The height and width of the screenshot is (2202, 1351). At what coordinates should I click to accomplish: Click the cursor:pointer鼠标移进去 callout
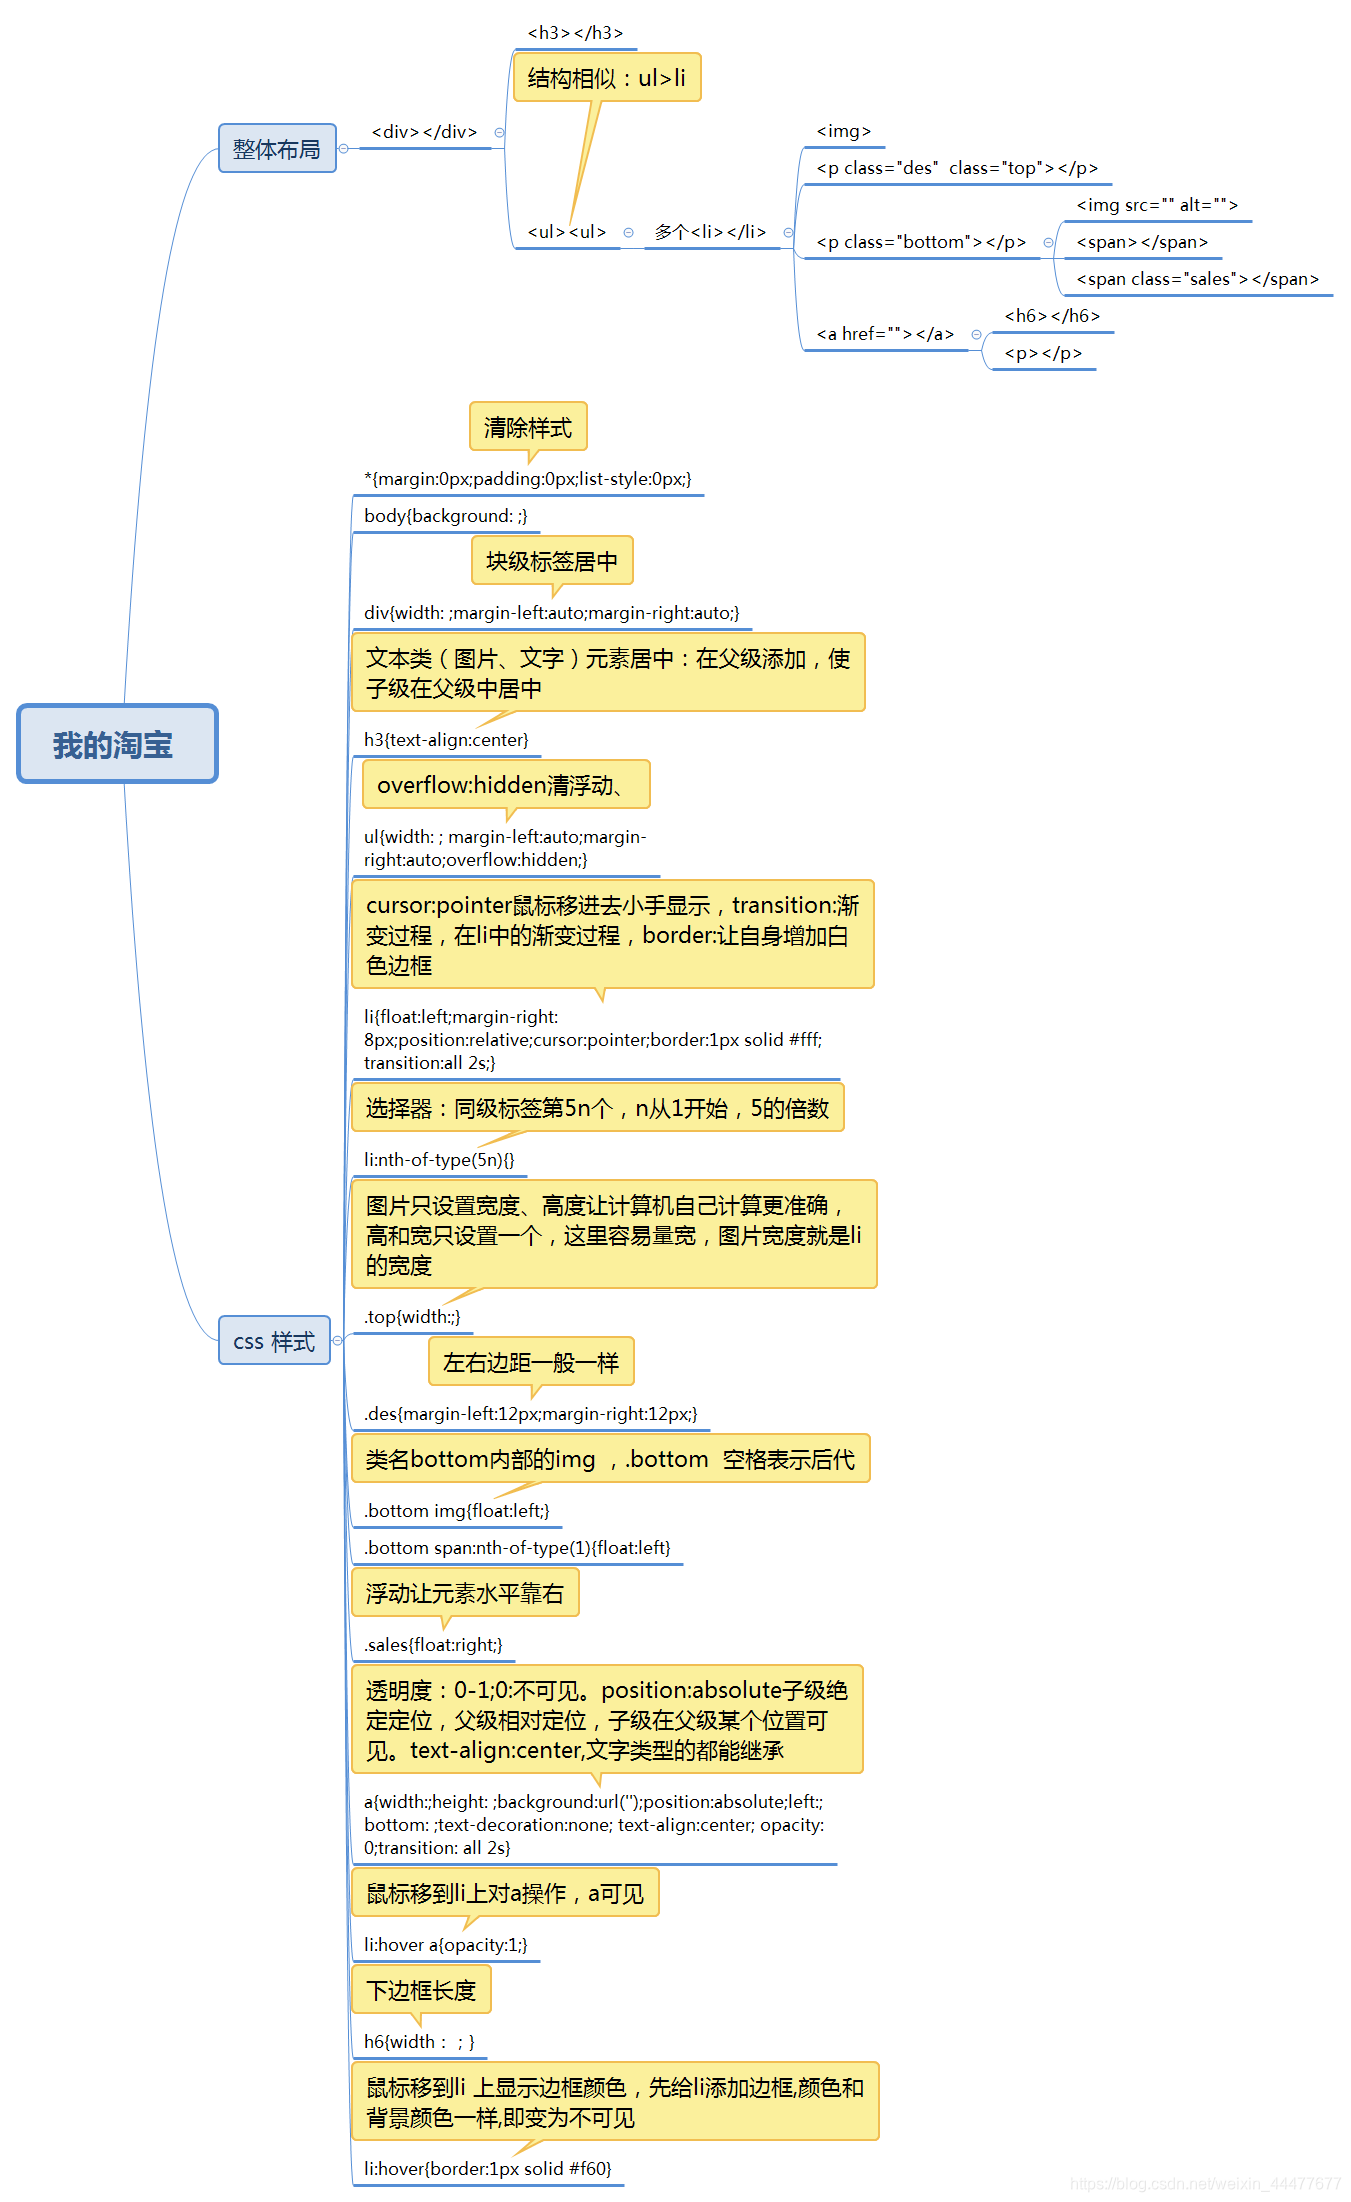[x=613, y=934]
